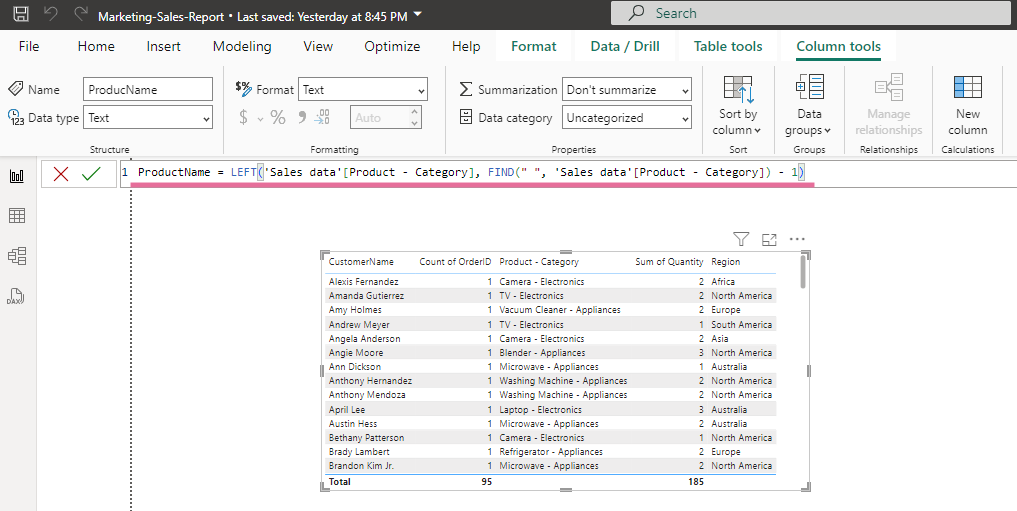Click the Product - Category column header
The height and width of the screenshot is (511, 1017).
pos(538,262)
